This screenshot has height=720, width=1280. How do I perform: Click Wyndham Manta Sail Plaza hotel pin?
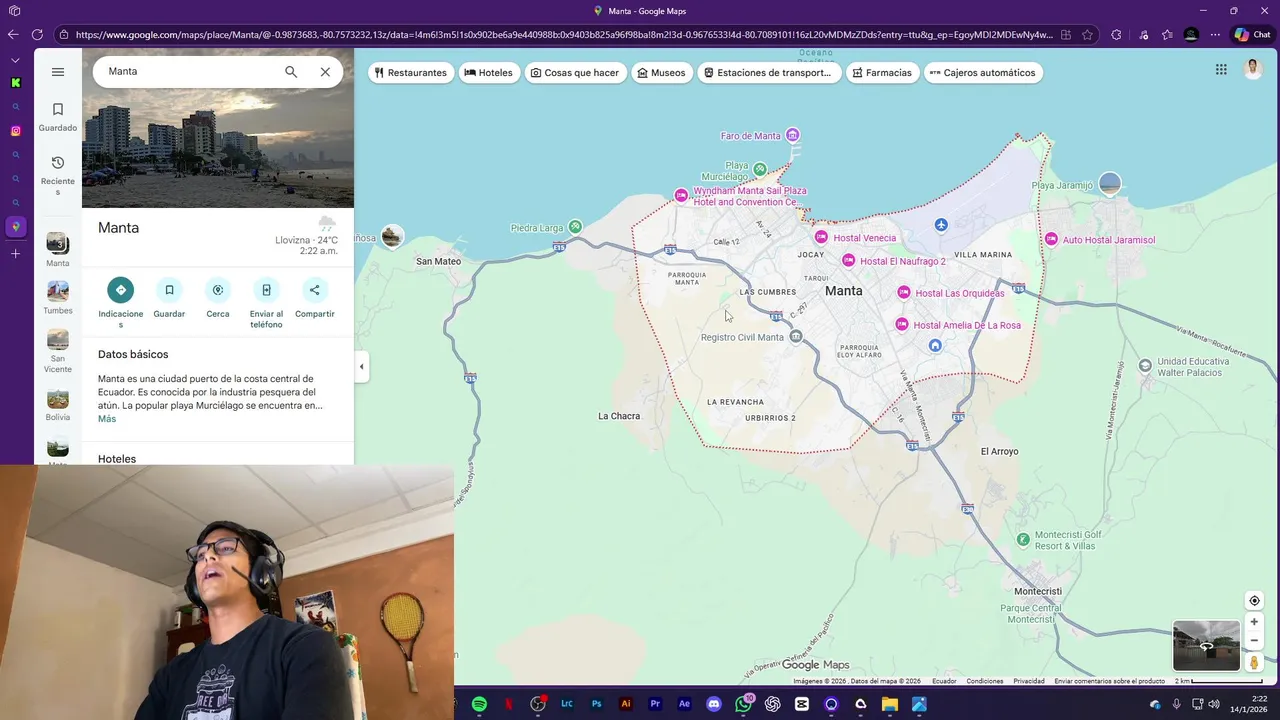(x=681, y=196)
